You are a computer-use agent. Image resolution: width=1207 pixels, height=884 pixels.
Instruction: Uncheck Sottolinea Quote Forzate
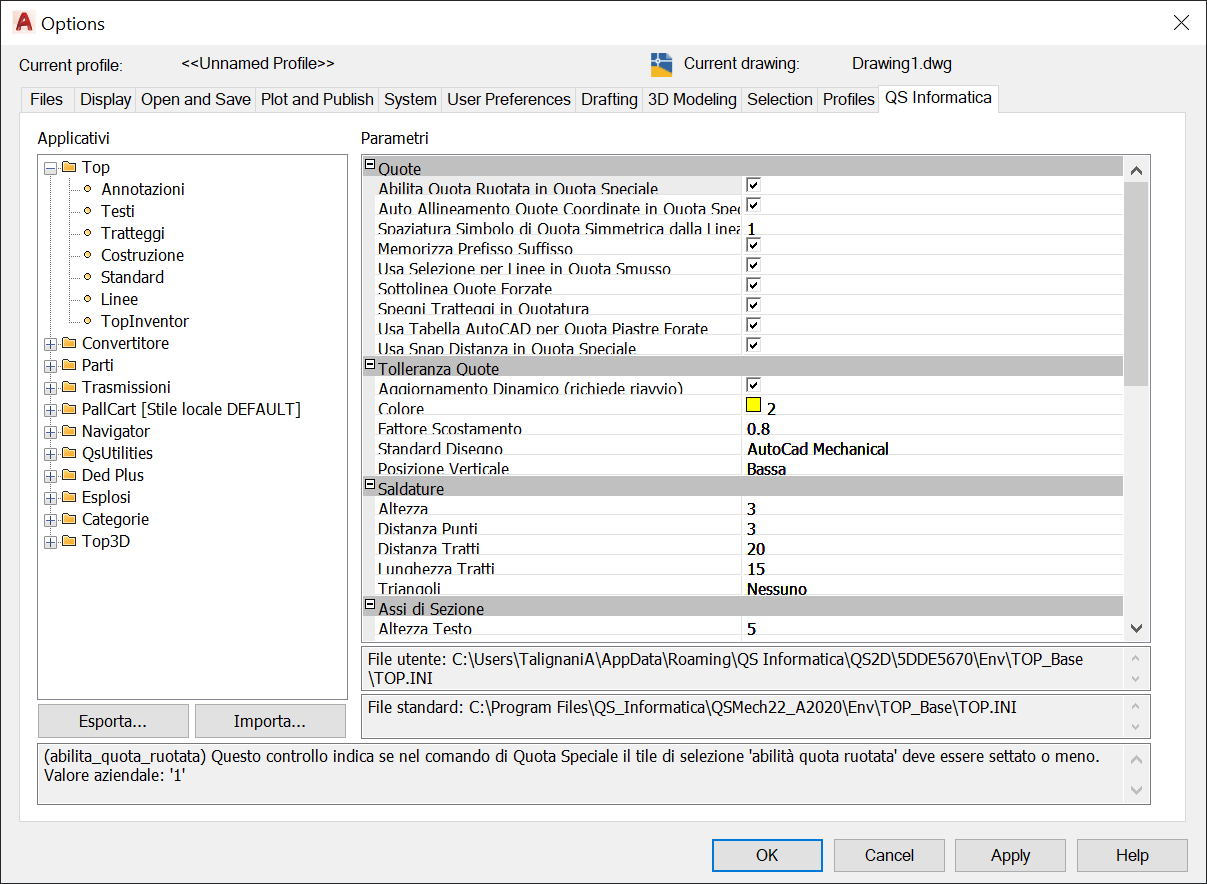pos(754,285)
